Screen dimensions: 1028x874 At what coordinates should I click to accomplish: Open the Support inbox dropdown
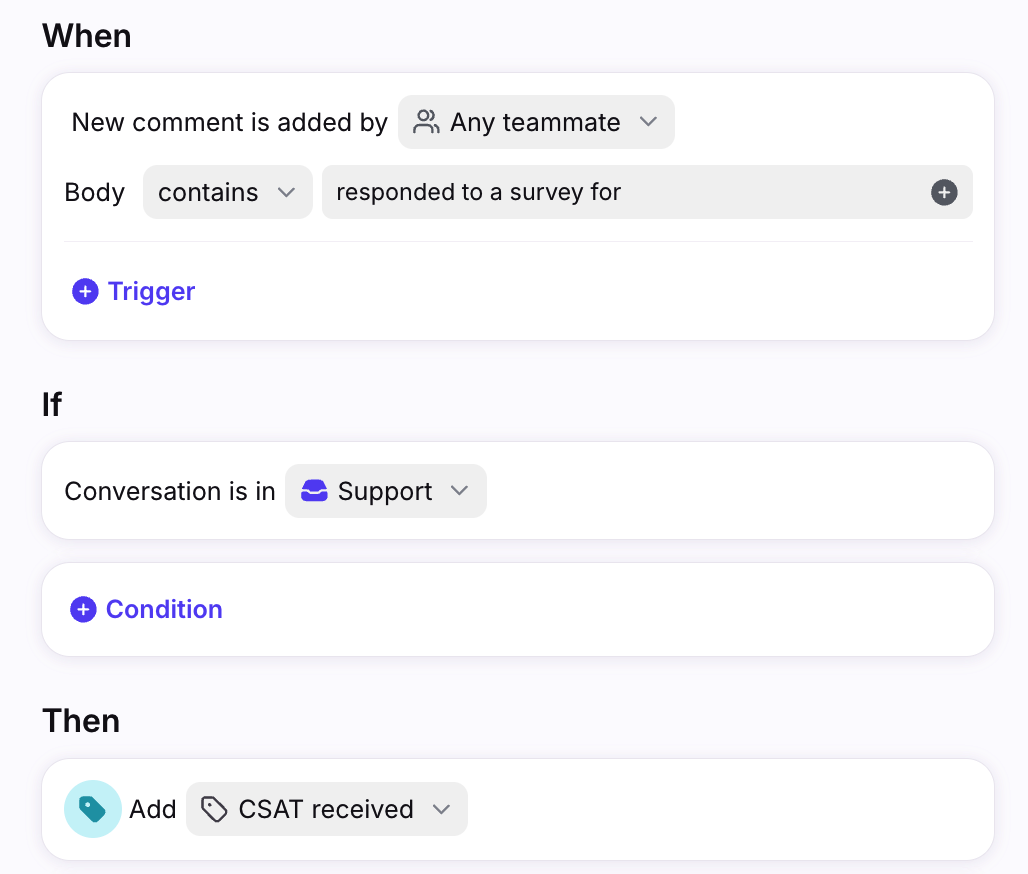[x=386, y=491]
